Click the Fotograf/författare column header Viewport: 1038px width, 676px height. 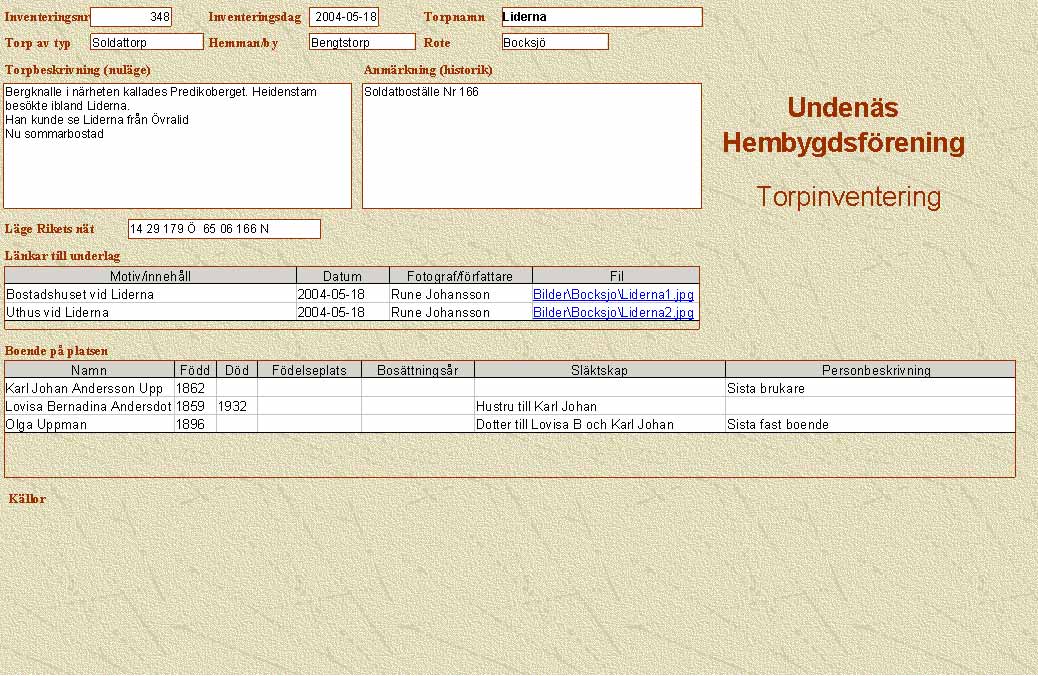[x=460, y=276]
